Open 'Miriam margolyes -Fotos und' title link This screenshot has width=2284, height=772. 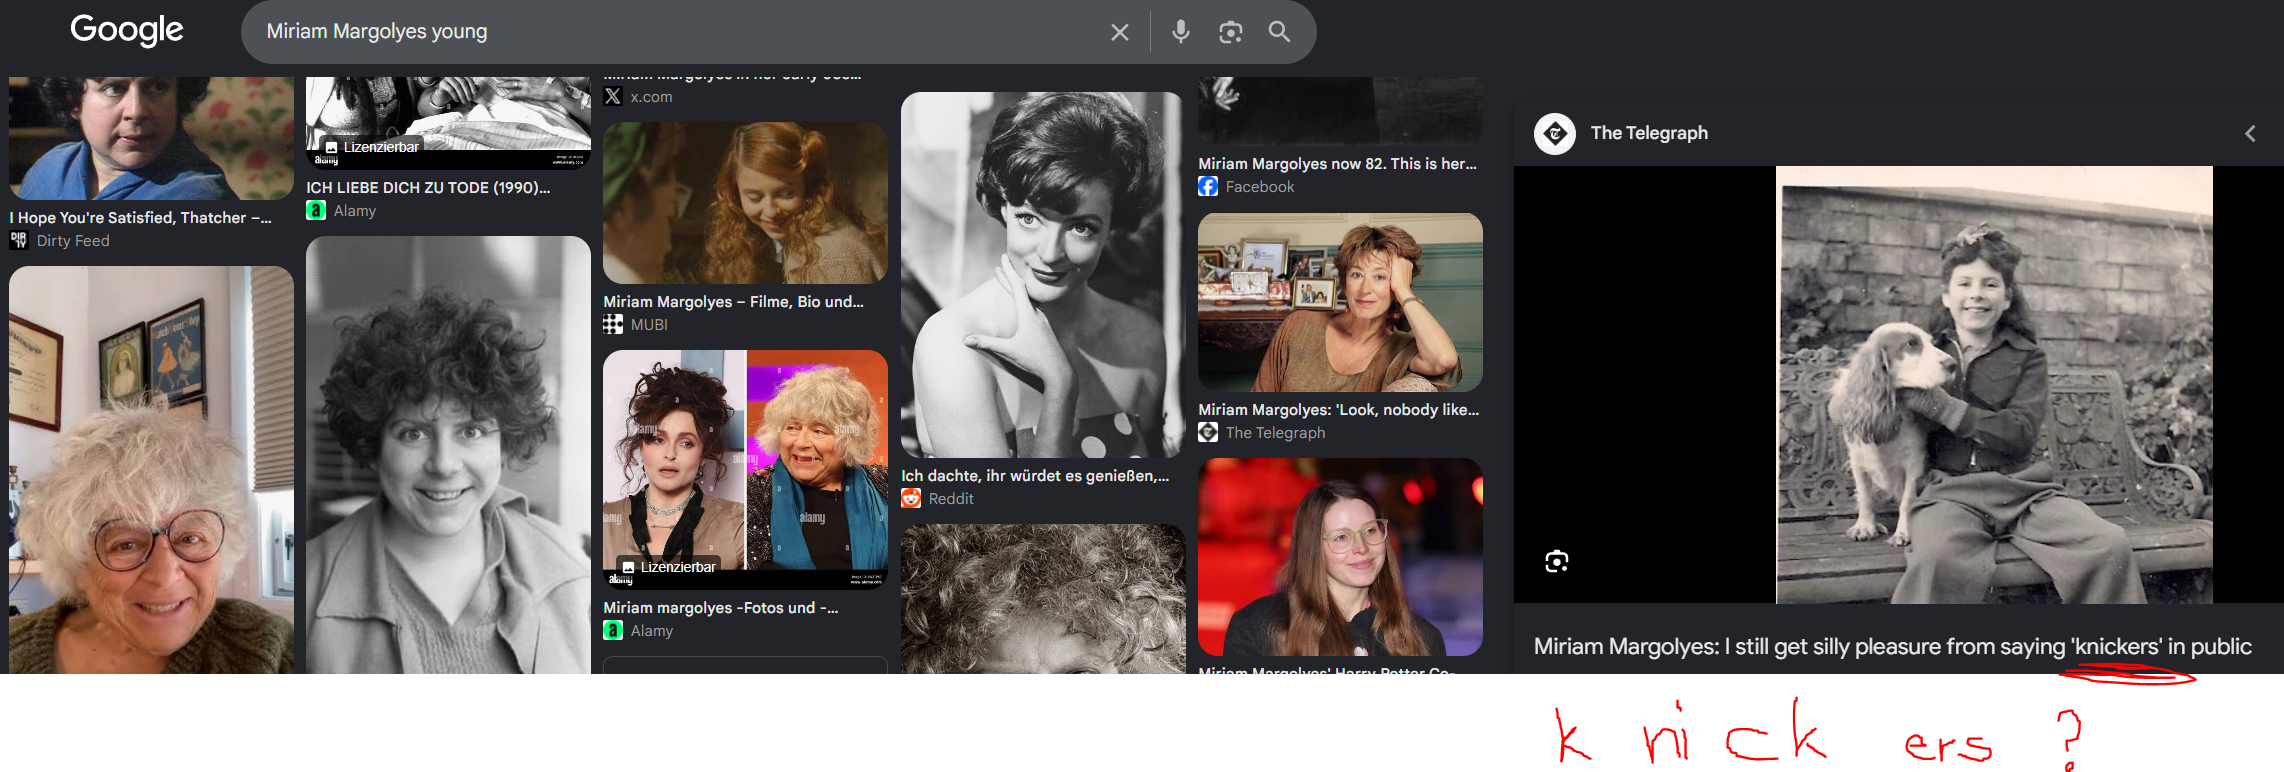721,607
